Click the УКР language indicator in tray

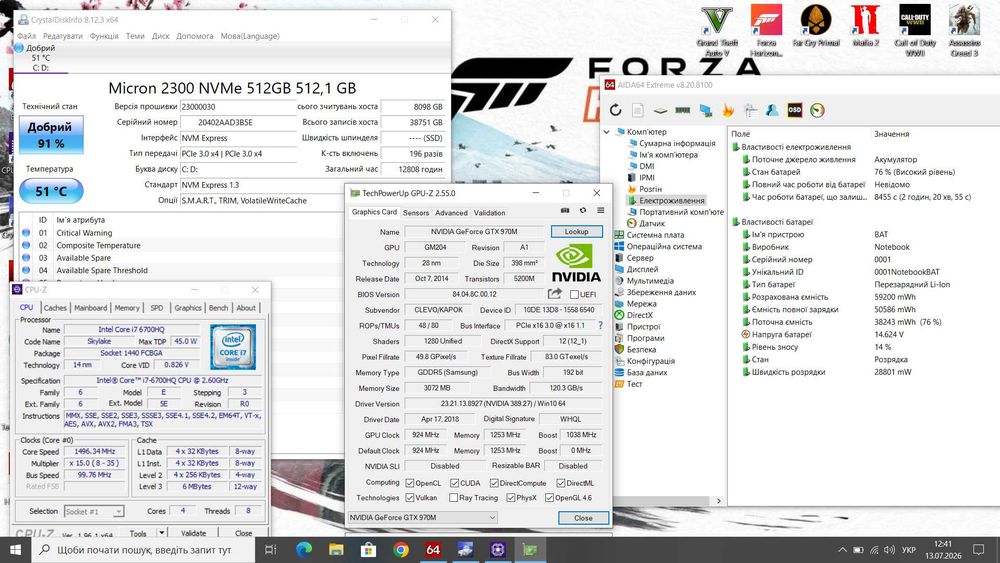(x=909, y=550)
